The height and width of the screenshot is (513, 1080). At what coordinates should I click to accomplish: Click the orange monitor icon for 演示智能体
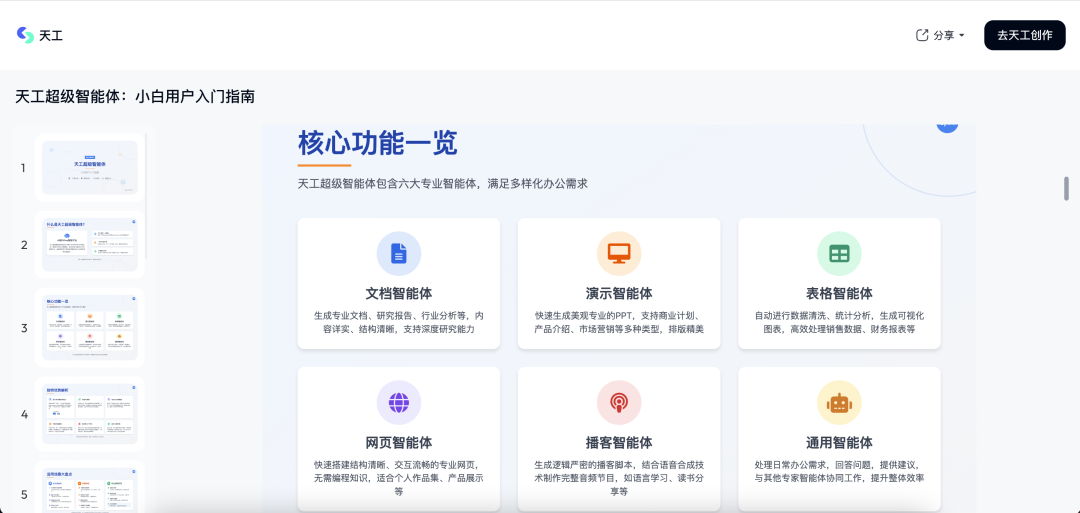[x=619, y=253]
